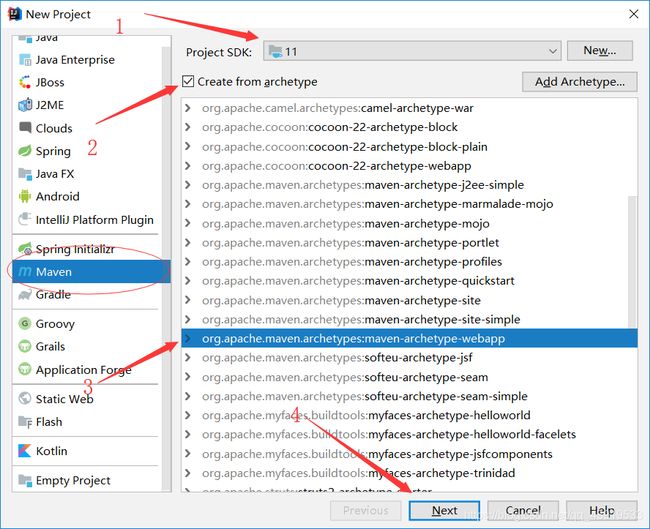The image size is (650, 529).
Task: Click the Add Archetype... button
Action: click(580, 82)
